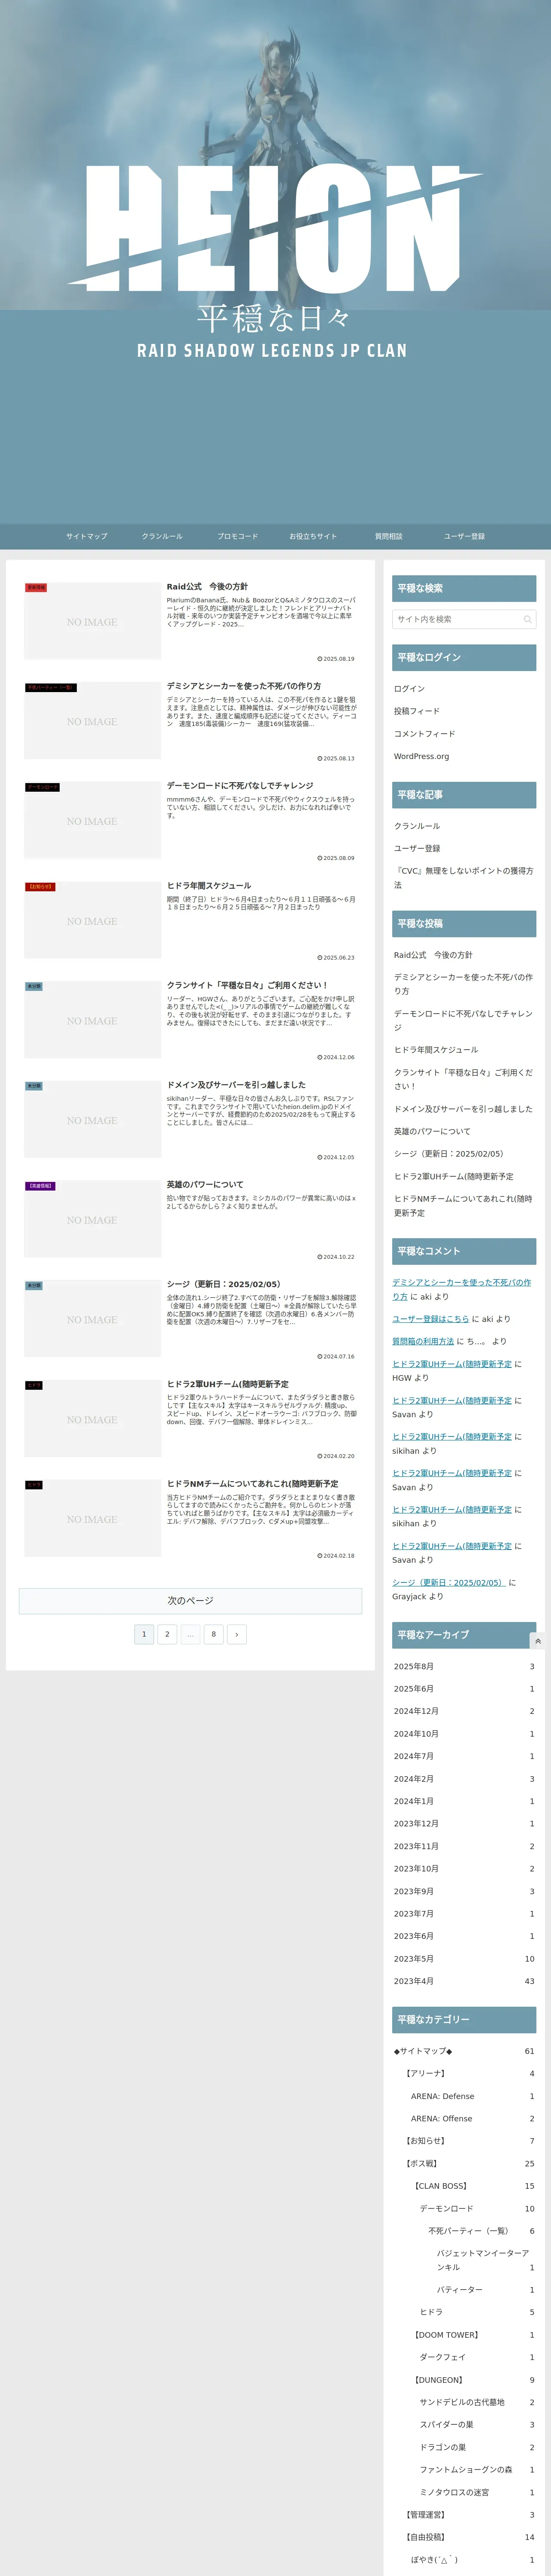This screenshot has width=551, height=2576.
Task: Open comment link on ヒドラ2軍UHチーム by HGW
Action: click(452, 1364)
